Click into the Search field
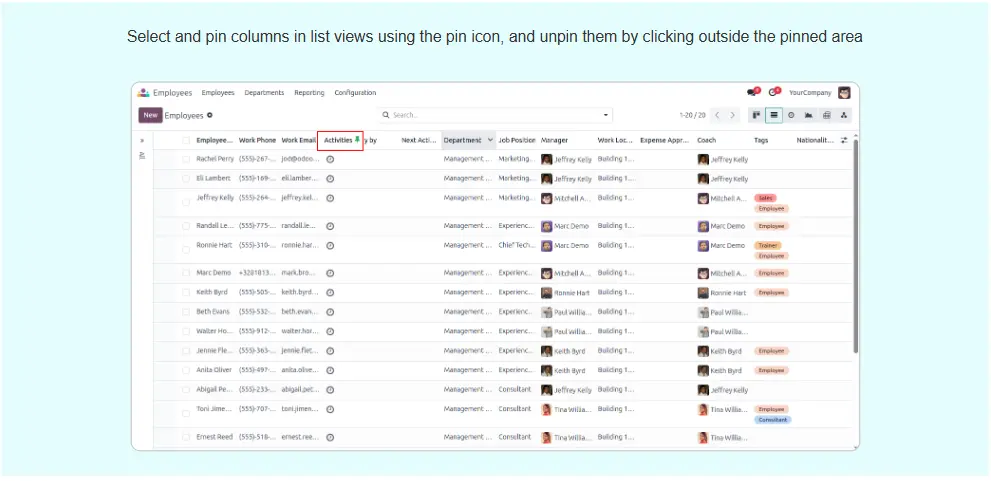 490,115
